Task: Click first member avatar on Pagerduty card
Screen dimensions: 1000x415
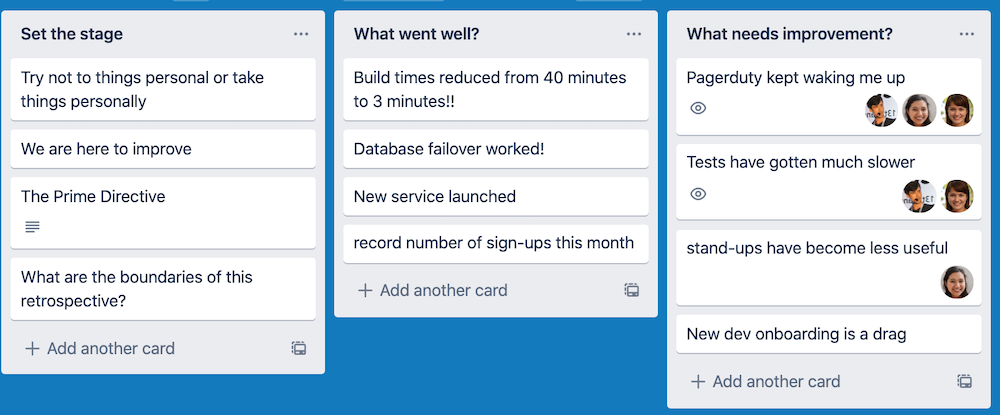Action: (882, 110)
